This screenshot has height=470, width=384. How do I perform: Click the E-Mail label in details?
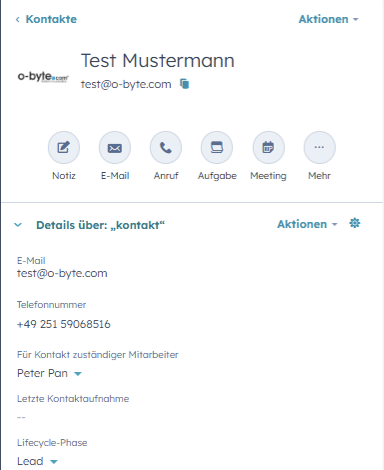(31, 261)
